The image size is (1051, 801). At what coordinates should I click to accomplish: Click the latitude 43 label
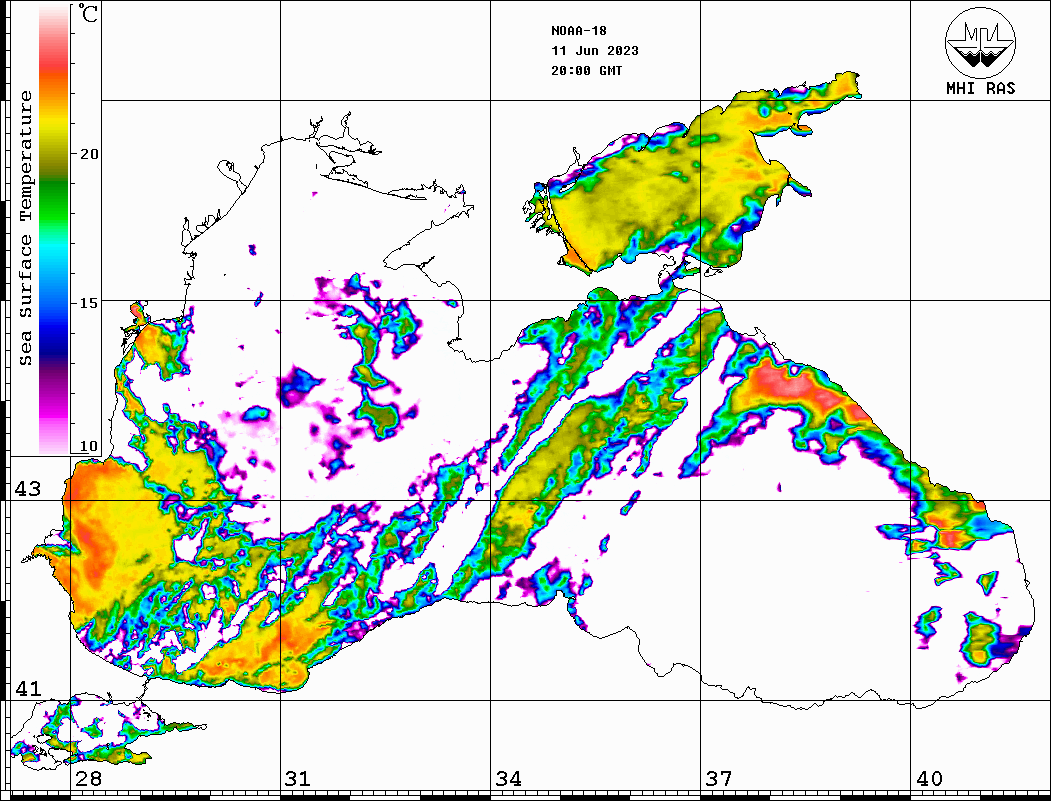(x=27, y=489)
